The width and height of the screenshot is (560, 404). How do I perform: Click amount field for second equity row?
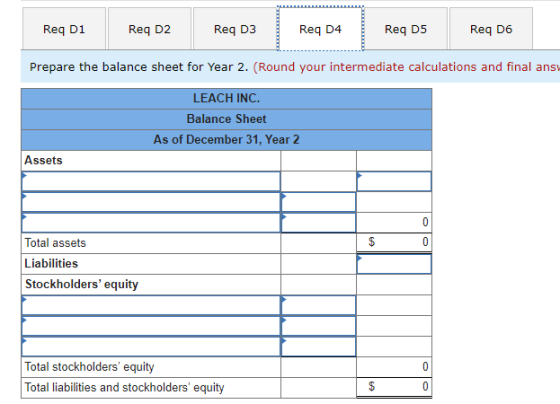(319, 326)
